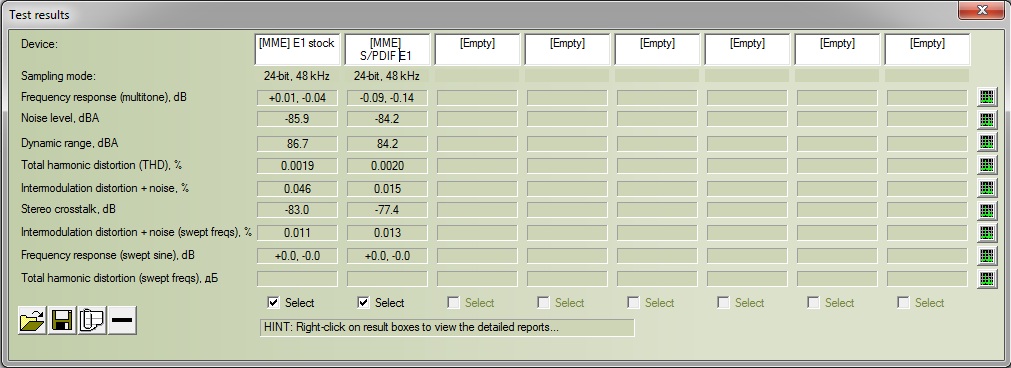Show graph for Dynamic range row

[x=986, y=142]
